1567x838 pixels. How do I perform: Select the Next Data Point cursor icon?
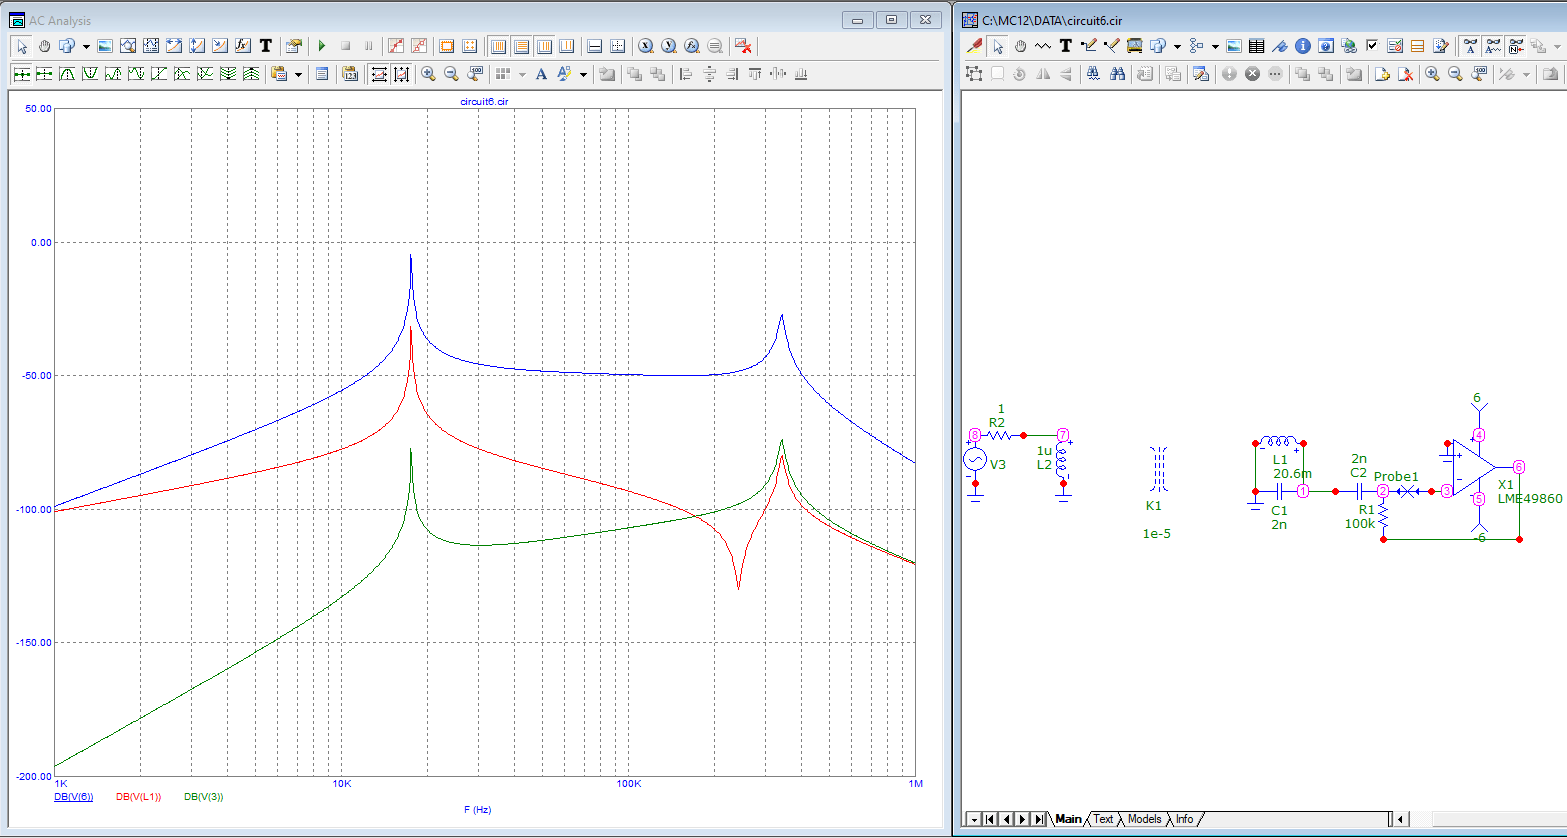(x=22, y=73)
